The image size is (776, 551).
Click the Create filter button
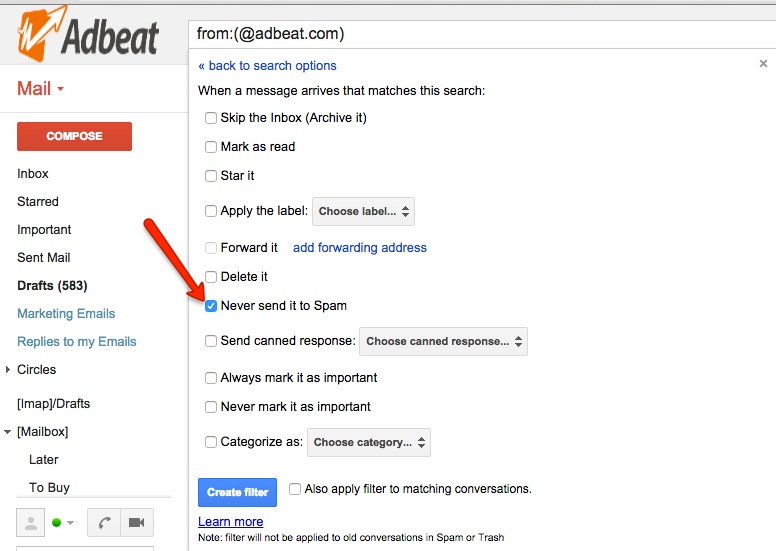tap(238, 492)
